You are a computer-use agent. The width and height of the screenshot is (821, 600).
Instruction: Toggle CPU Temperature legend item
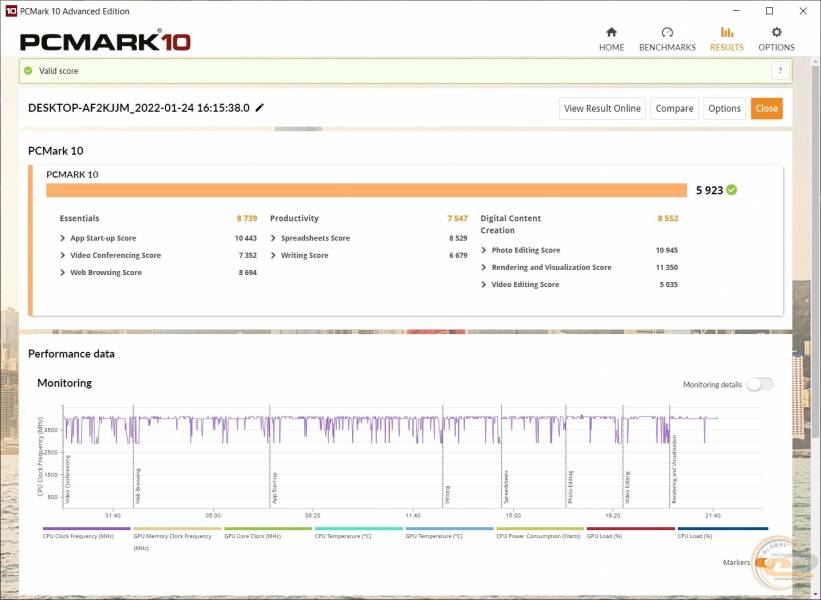358,533
